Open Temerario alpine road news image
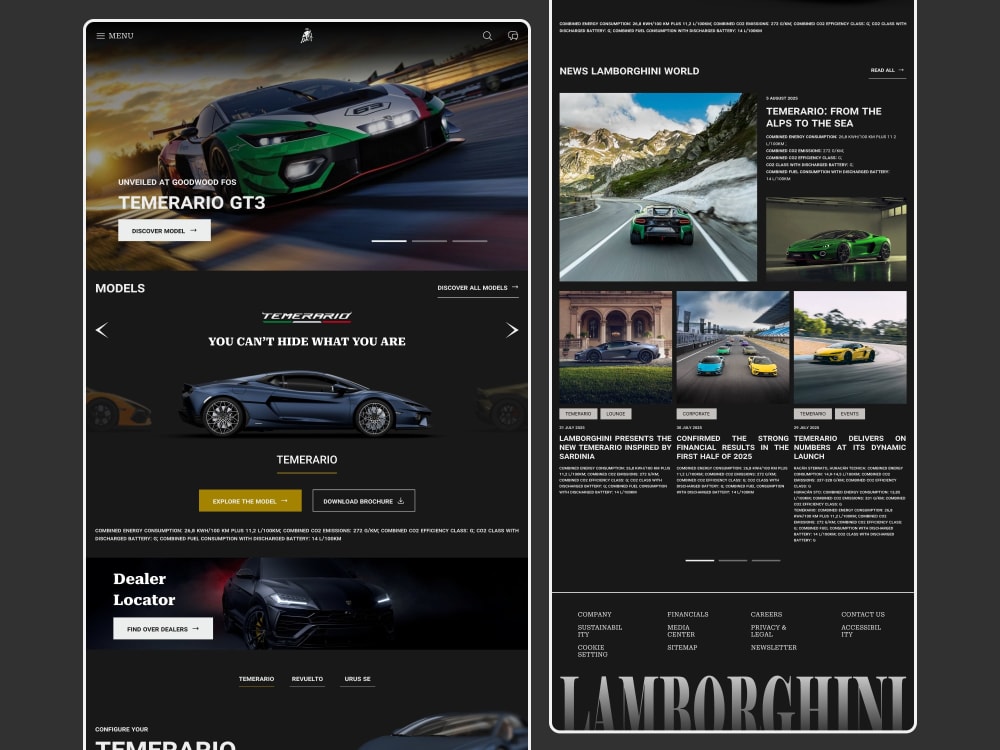Image resolution: width=1000 pixels, height=750 pixels. [x=658, y=187]
